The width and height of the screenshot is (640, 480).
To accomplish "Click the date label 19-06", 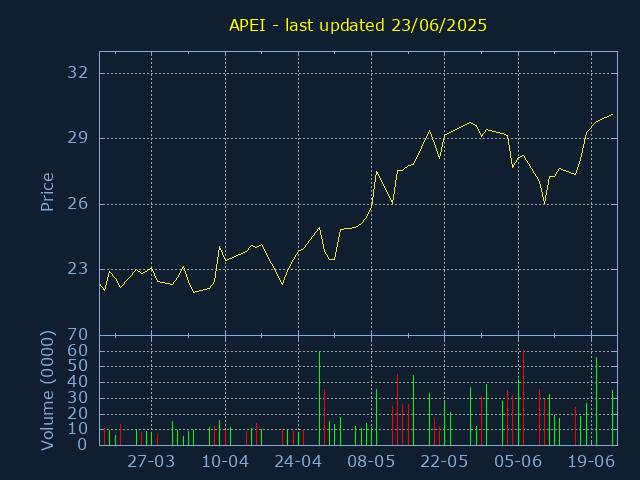I will 591,462.
